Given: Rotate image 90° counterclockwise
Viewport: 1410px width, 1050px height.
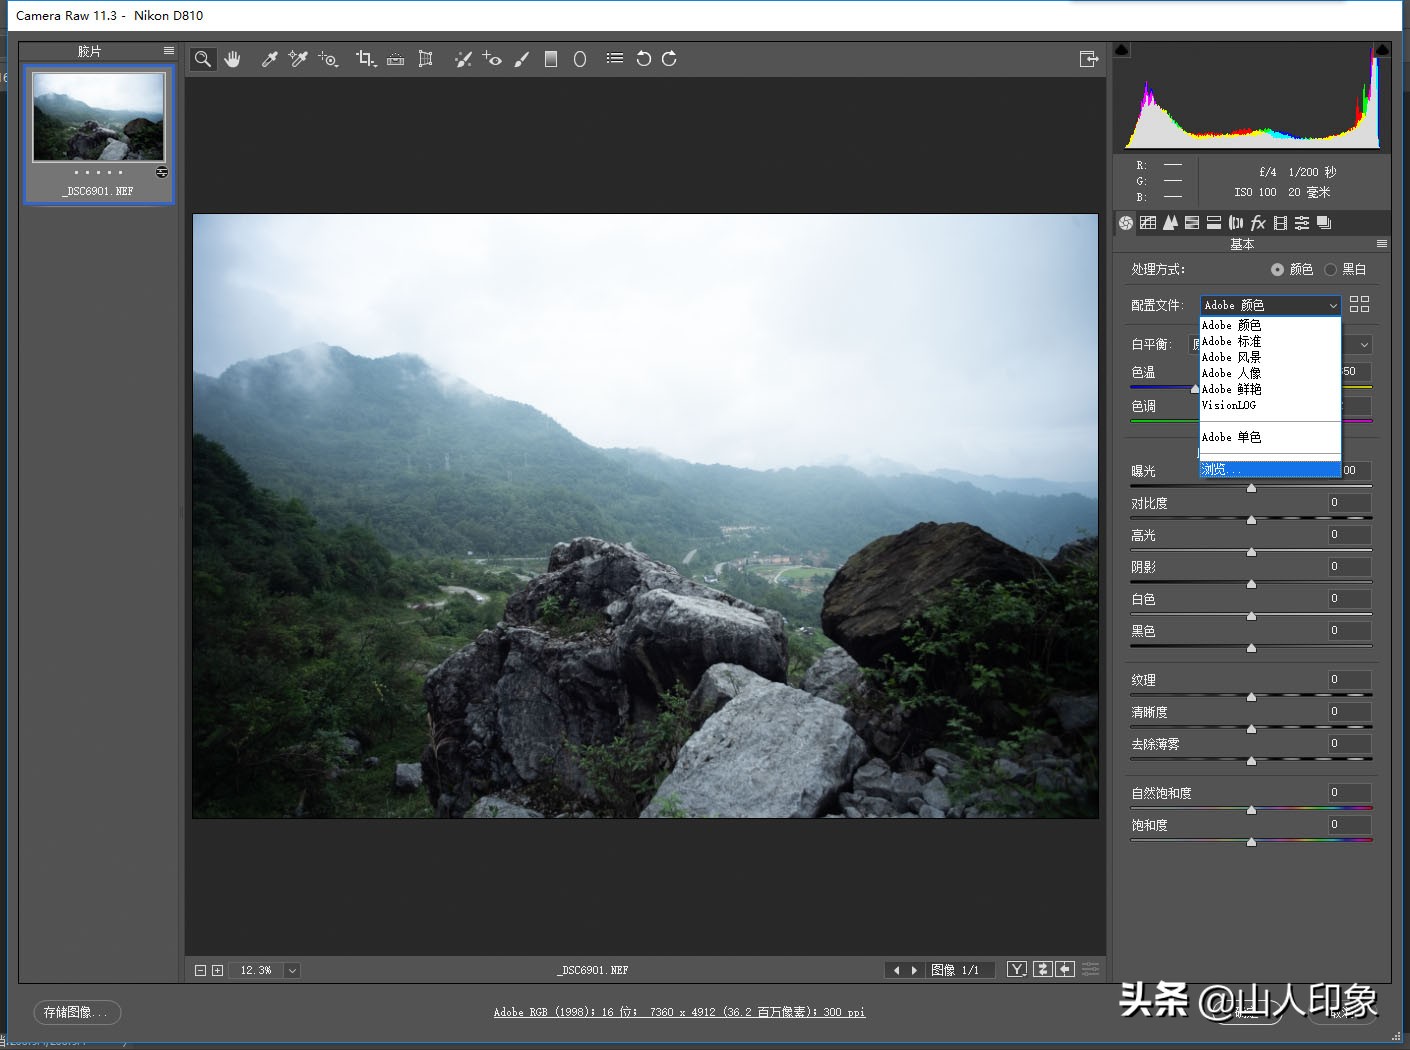Looking at the screenshot, I should coord(643,59).
